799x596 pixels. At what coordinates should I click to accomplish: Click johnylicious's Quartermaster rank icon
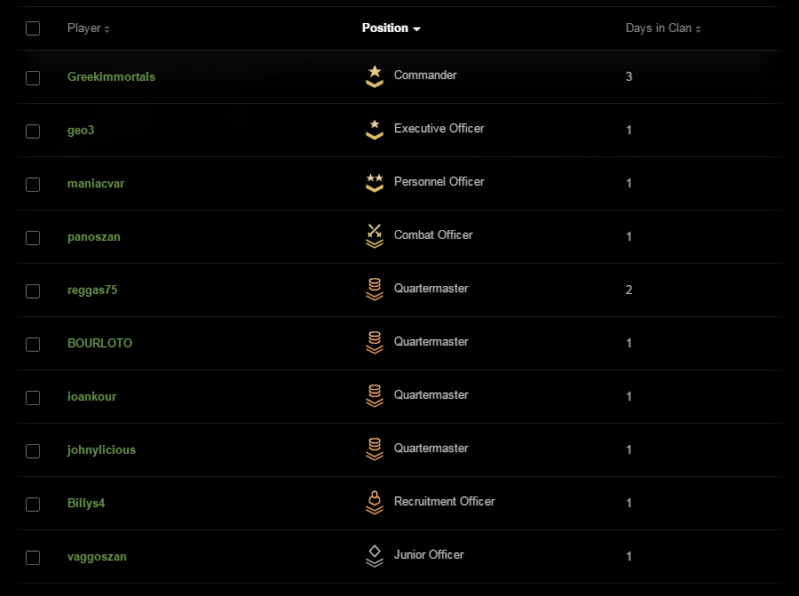pyautogui.click(x=375, y=449)
